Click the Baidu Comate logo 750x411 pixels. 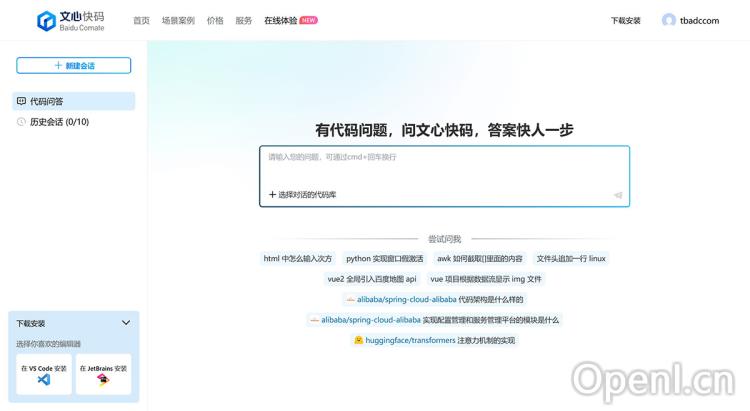coord(71,21)
